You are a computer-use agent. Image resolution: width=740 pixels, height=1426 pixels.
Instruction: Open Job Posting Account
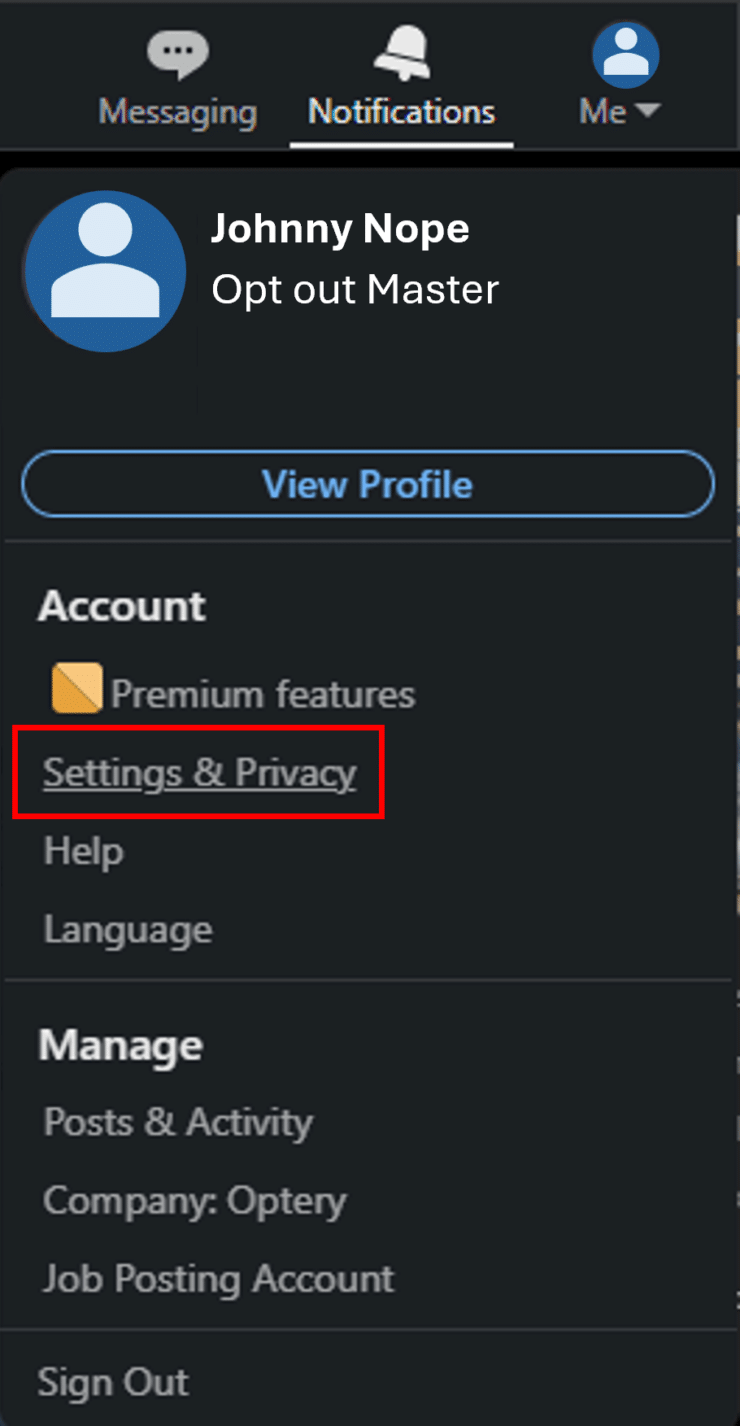point(218,1279)
